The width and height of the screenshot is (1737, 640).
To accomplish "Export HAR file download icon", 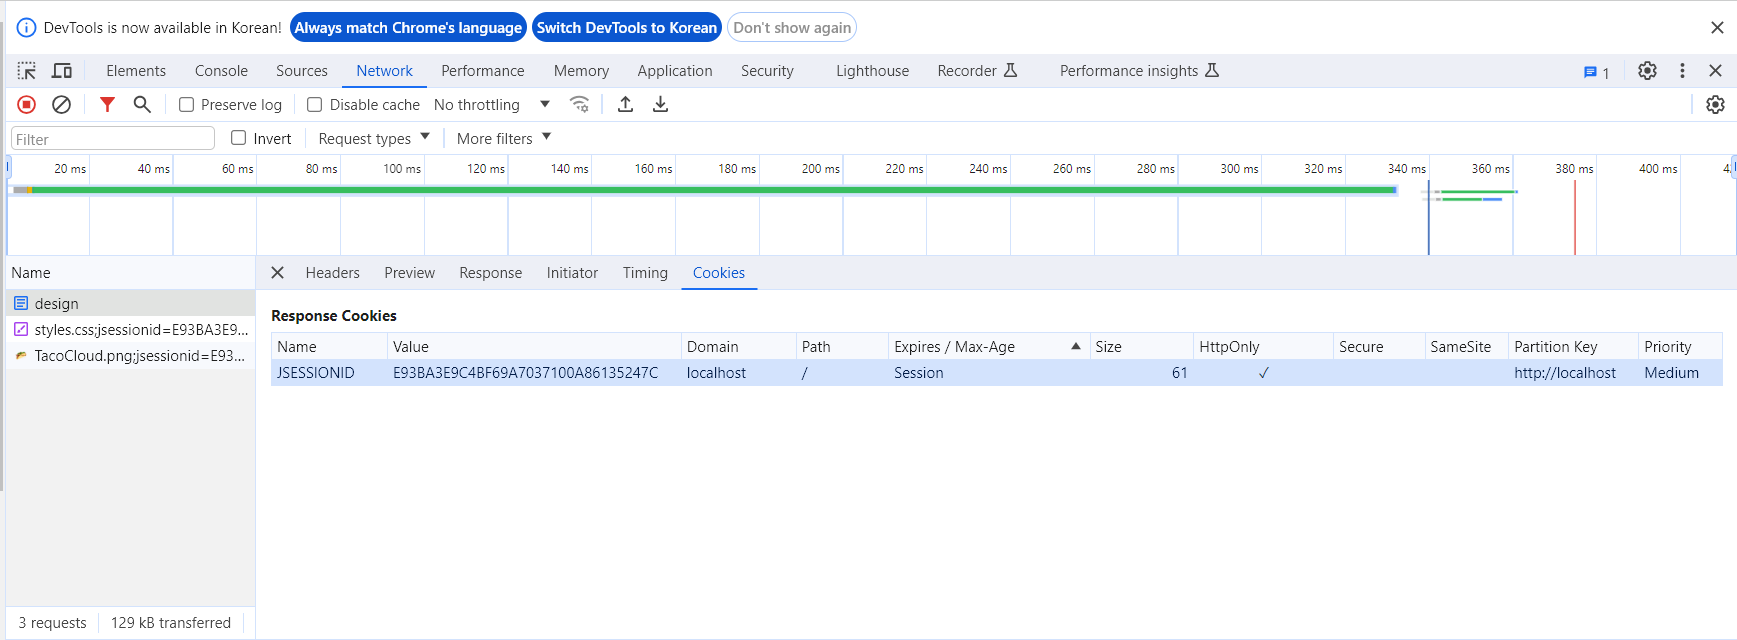I will 660,104.
